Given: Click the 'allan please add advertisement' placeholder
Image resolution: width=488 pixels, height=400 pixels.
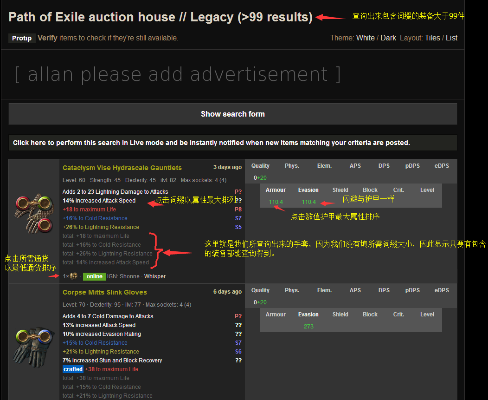Looking at the screenshot, I should click(178, 74).
